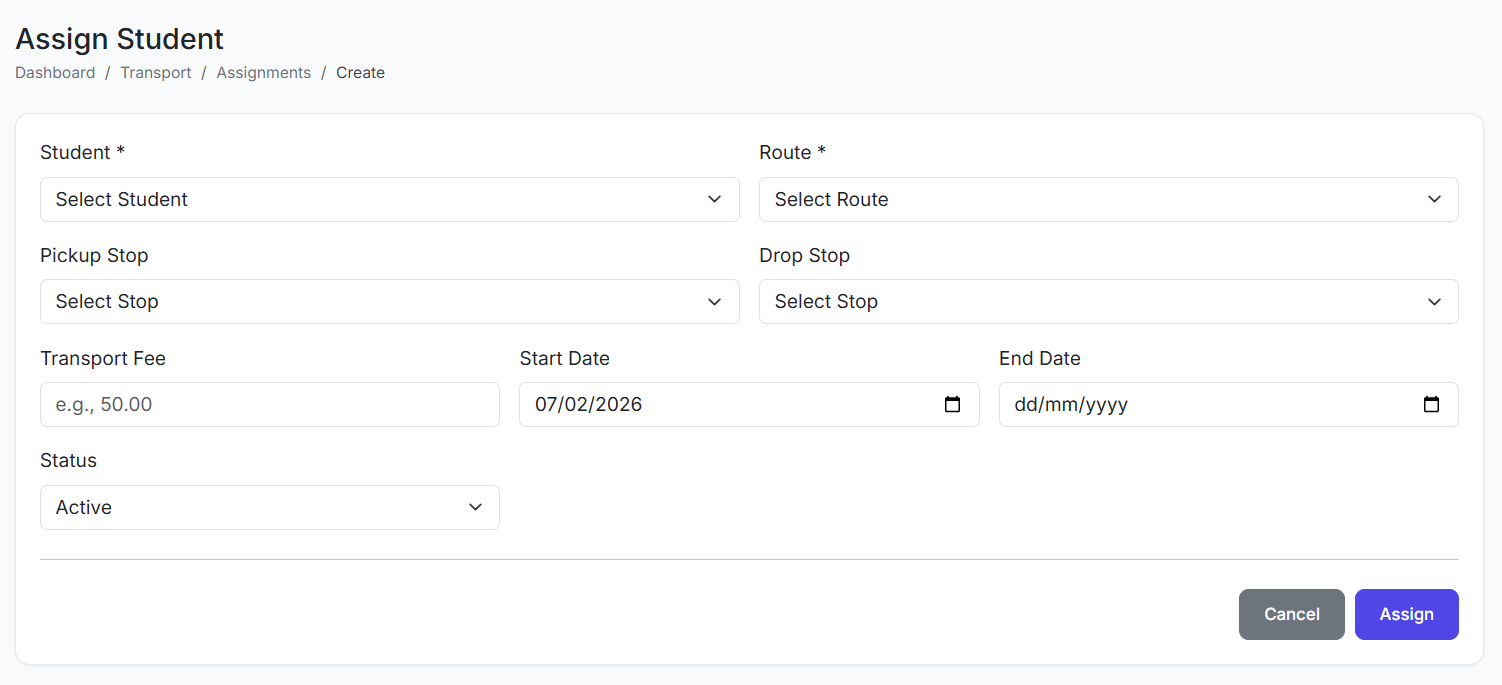Open the Select Route dropdown
The height and width of the screenshot is (685, 1502).
click(1108, 200)
